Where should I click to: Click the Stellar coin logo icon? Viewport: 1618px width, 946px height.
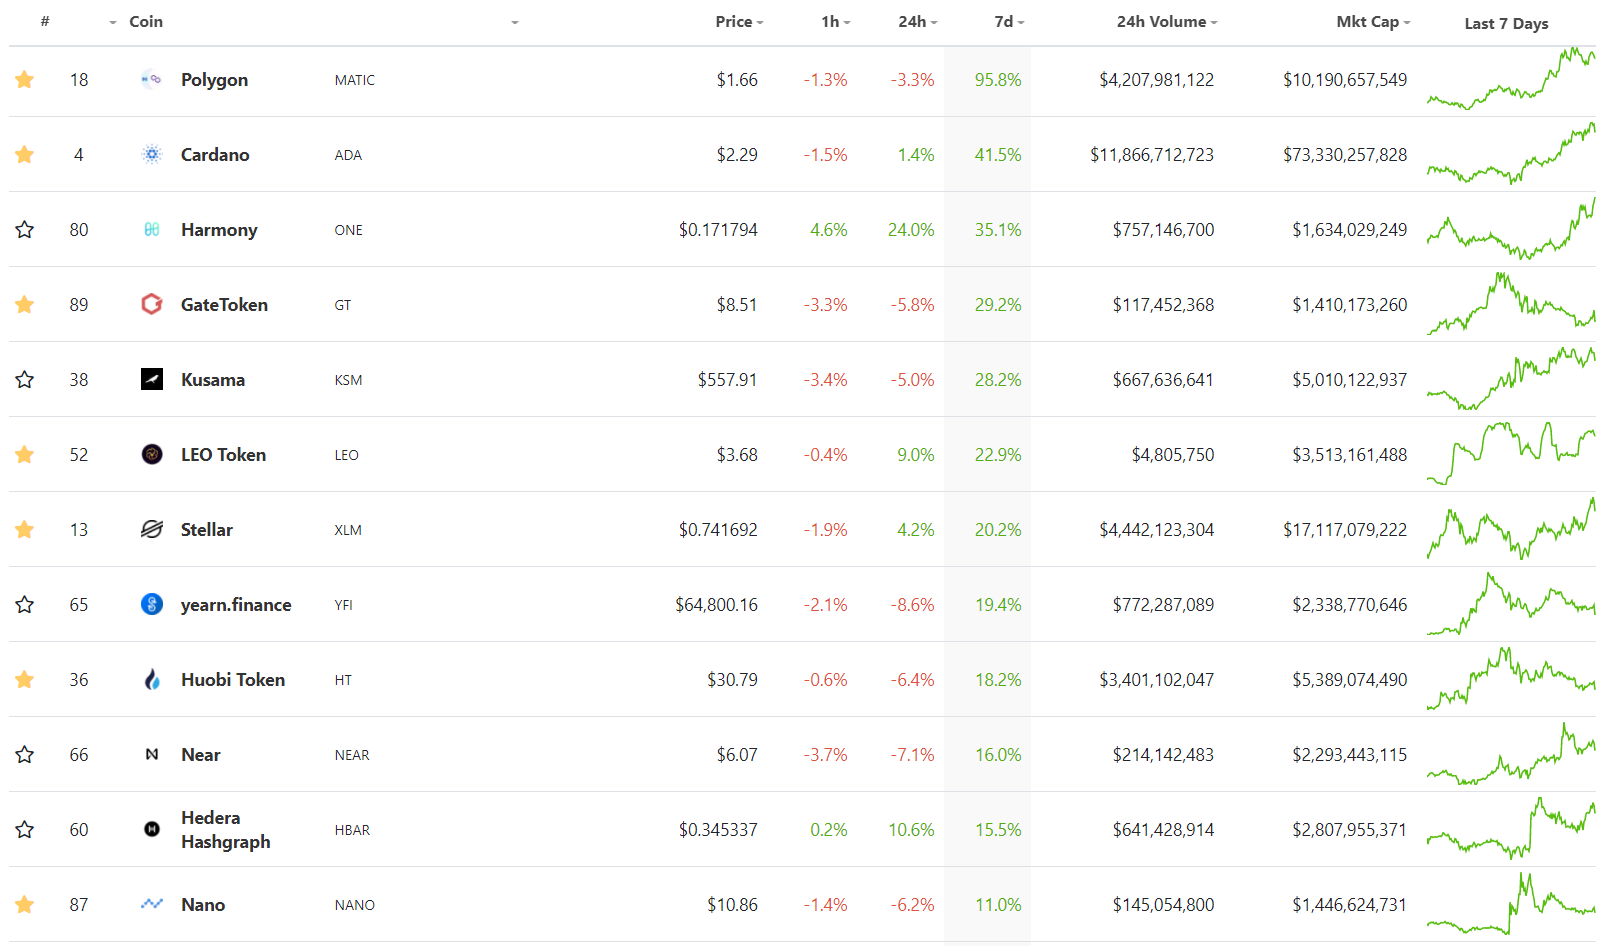pos(152,529)
